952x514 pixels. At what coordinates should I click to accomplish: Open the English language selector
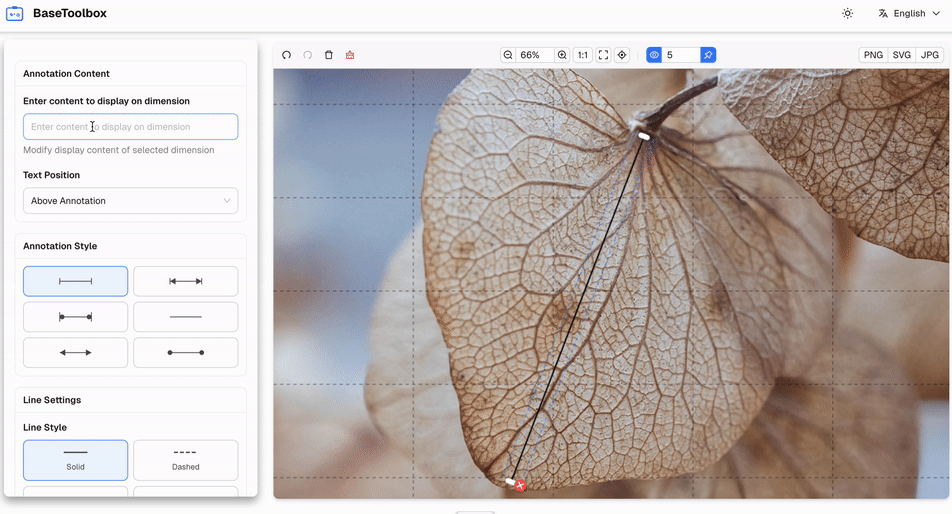pyautogui.click(x=908, y=14)
